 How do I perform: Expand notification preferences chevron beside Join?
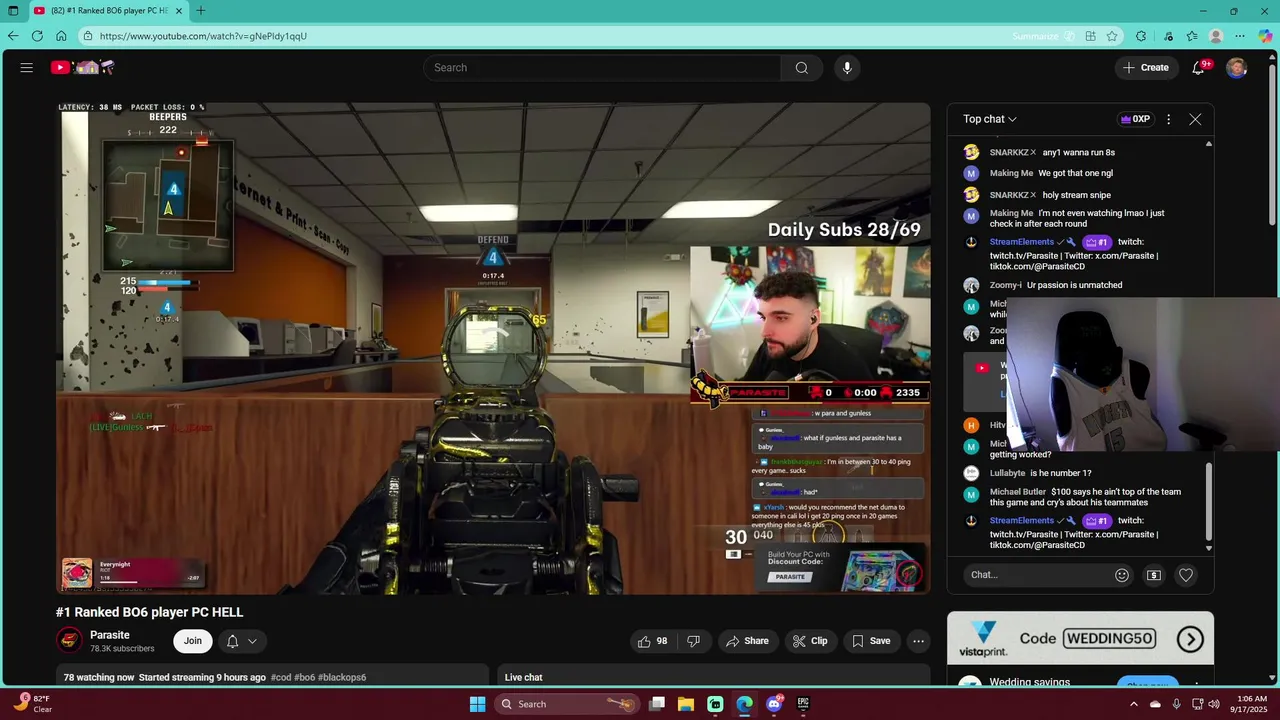[252, 641]
